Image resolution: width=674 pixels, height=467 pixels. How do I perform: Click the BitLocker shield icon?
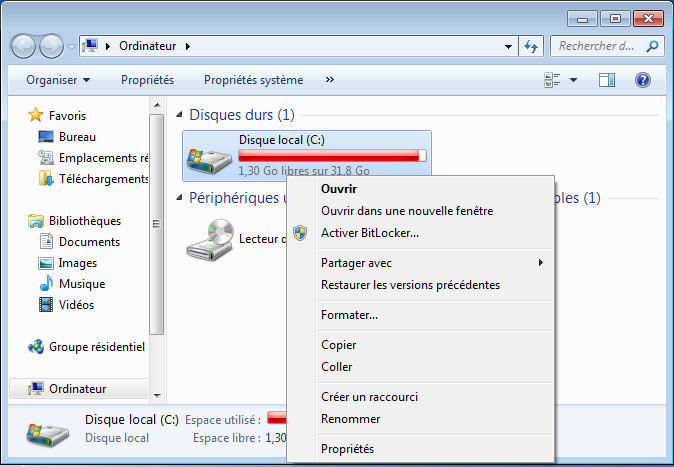point(300,233)
